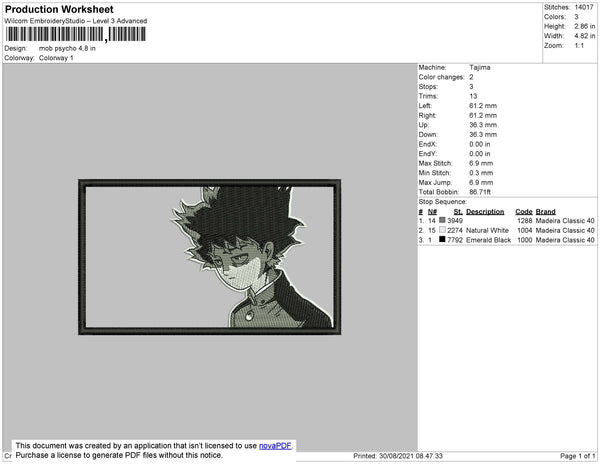Select the Min Stitch value 0.3 mm
The image size is (600, 464).
(x=481, y=173)
